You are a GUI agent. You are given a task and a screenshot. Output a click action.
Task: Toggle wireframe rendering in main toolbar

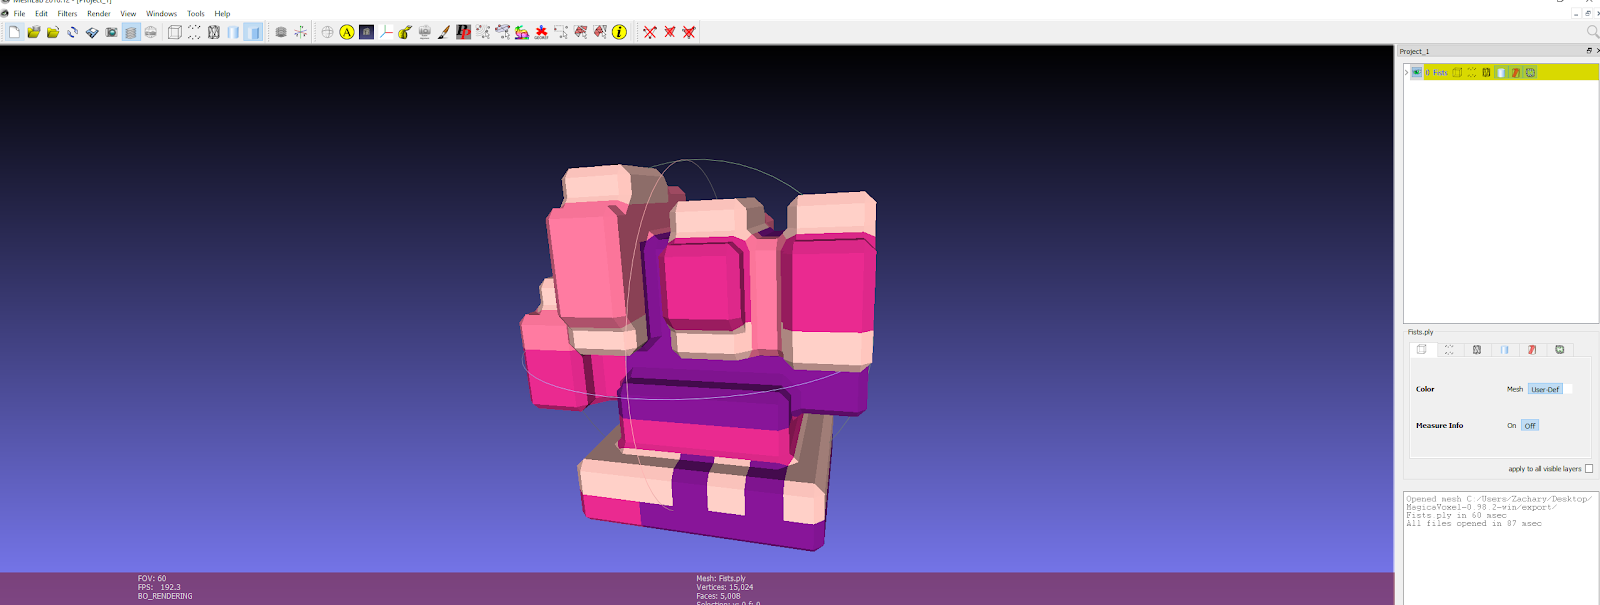click(x=214, y=32)
